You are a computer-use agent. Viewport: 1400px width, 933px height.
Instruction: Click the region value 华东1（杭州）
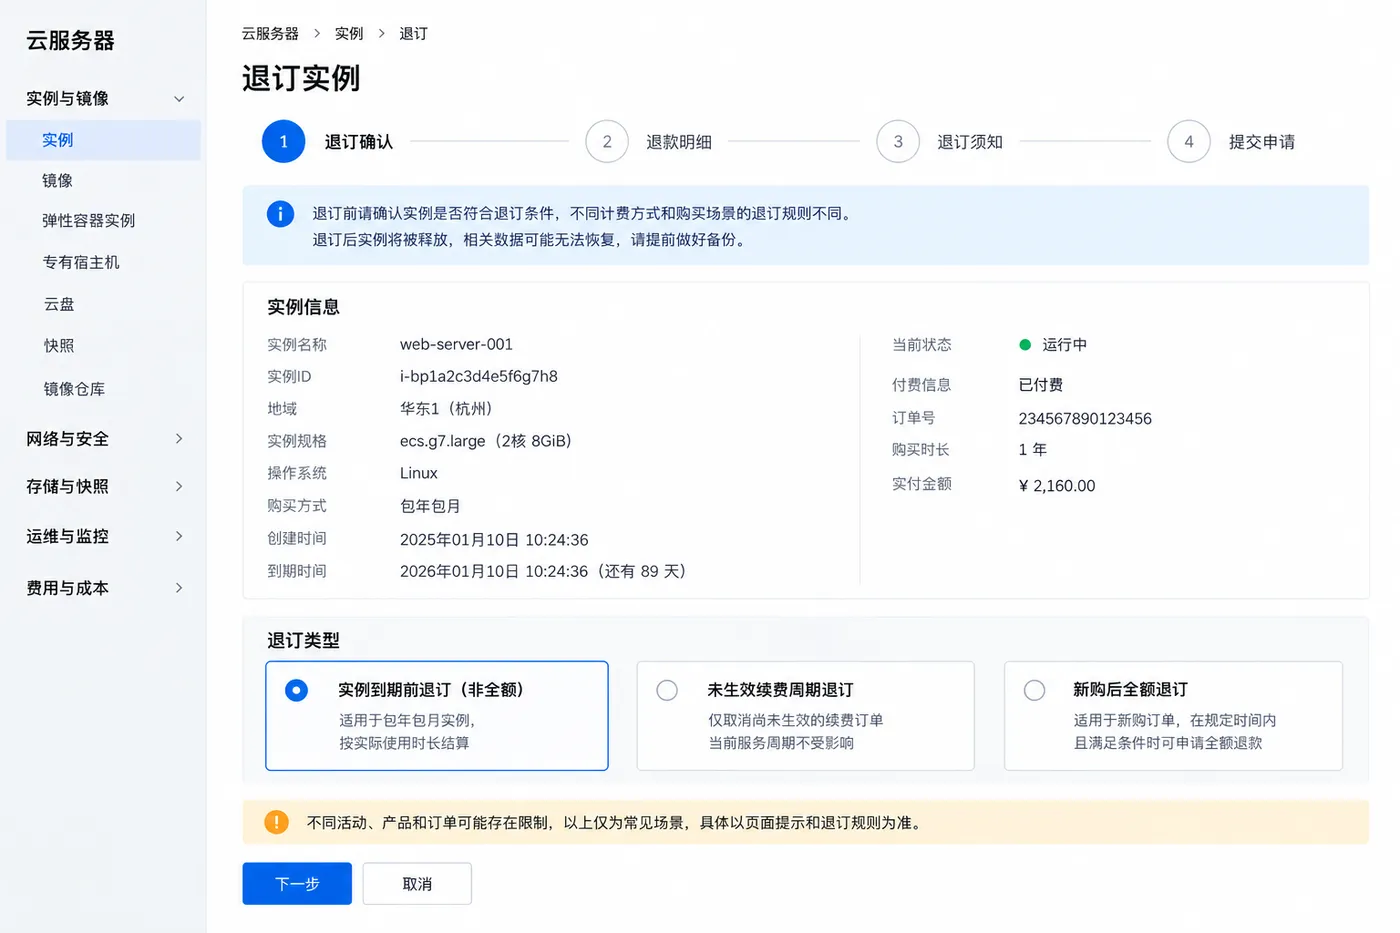coord(446,408)
